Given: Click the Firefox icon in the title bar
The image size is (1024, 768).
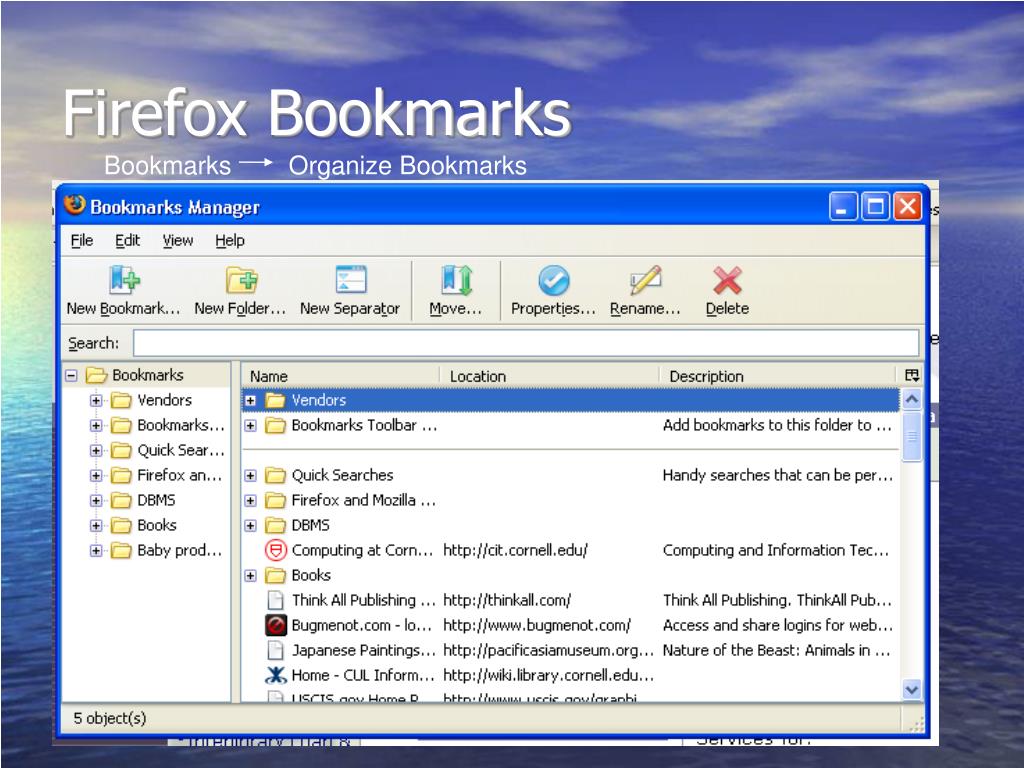Looking at the screenshot, I should pyautogui.click(x=74, y=205).
